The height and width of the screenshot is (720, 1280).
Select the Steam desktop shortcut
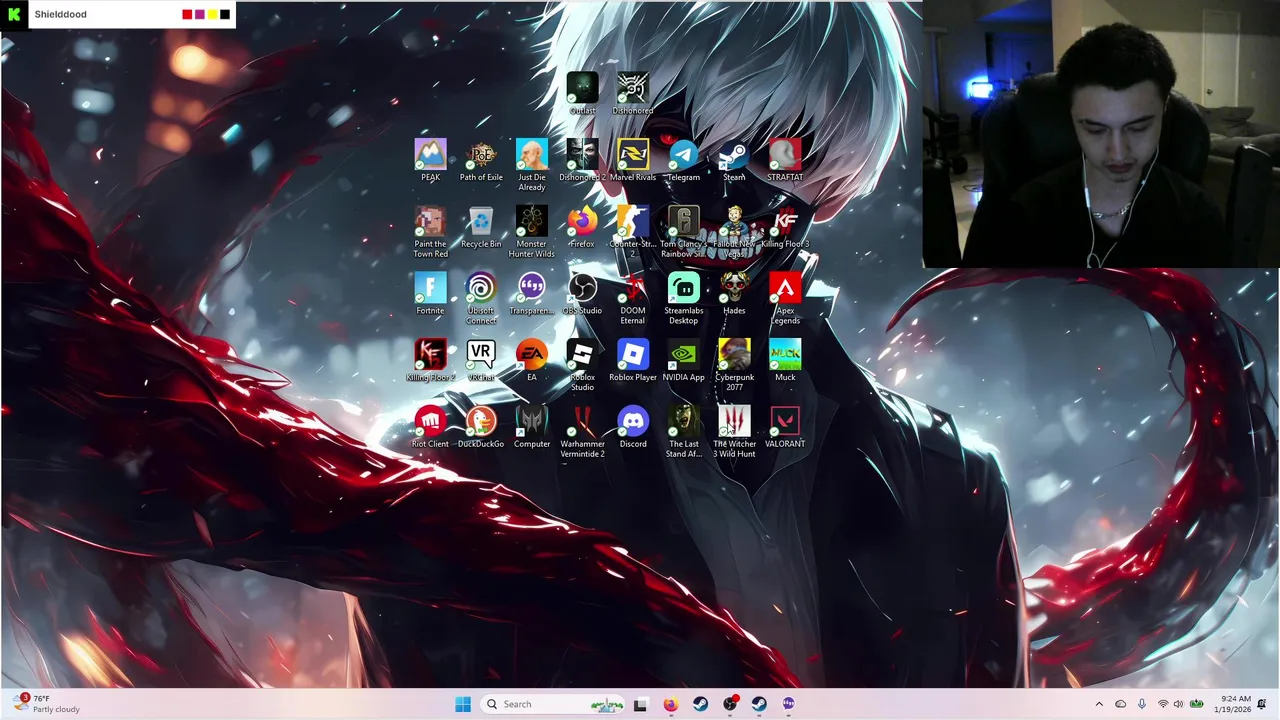[734, 160]
